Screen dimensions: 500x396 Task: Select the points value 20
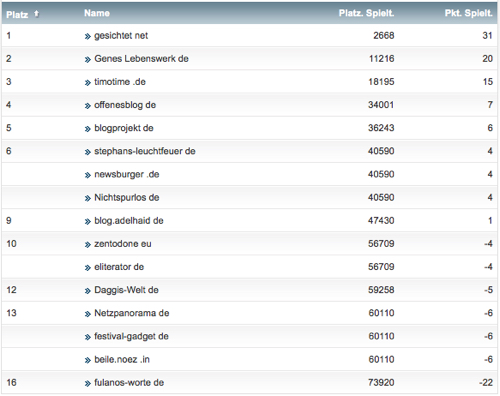(487, 59)
